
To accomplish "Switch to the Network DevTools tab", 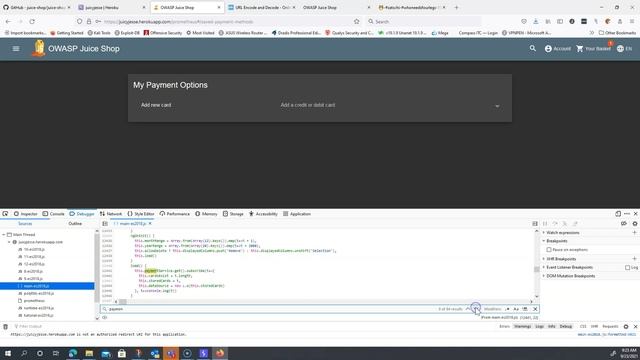I will (111, 213).
